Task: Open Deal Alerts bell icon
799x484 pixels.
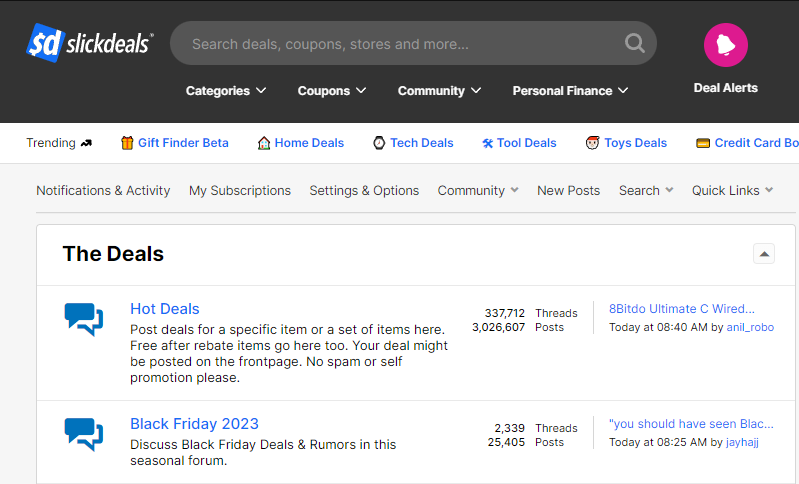Action: point(725,45)
